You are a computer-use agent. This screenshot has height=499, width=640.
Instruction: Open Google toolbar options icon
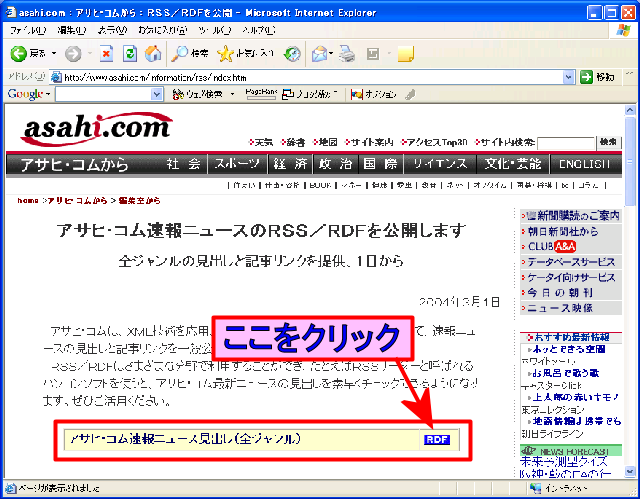coord(357,94)
